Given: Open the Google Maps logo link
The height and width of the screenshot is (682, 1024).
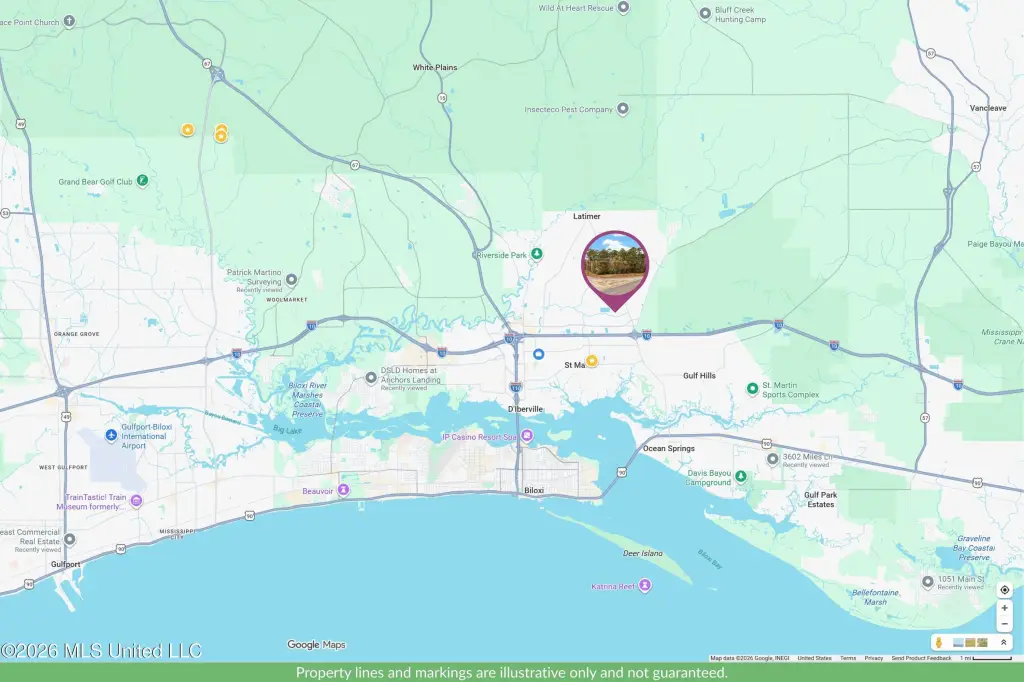Looking at the screenshot, I should [x=316, y=645].
